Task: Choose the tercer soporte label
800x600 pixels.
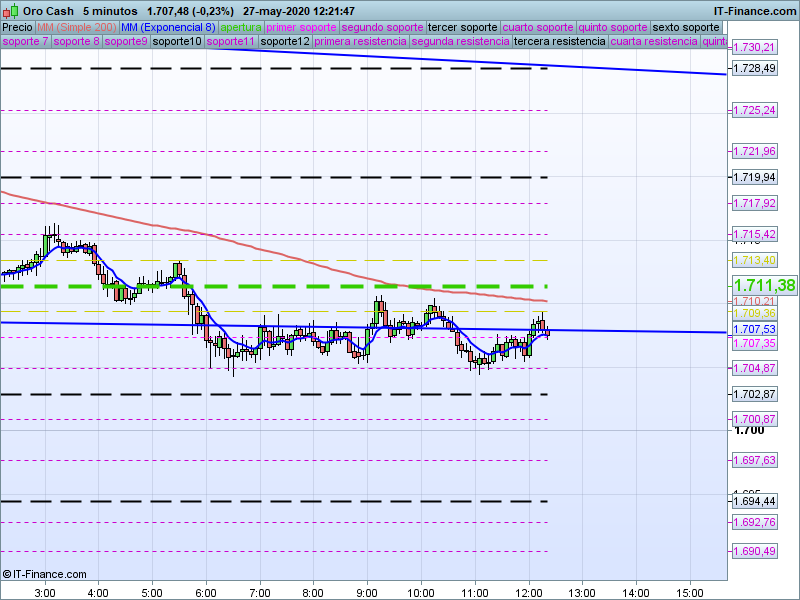Action: click(x=461, y=27)
